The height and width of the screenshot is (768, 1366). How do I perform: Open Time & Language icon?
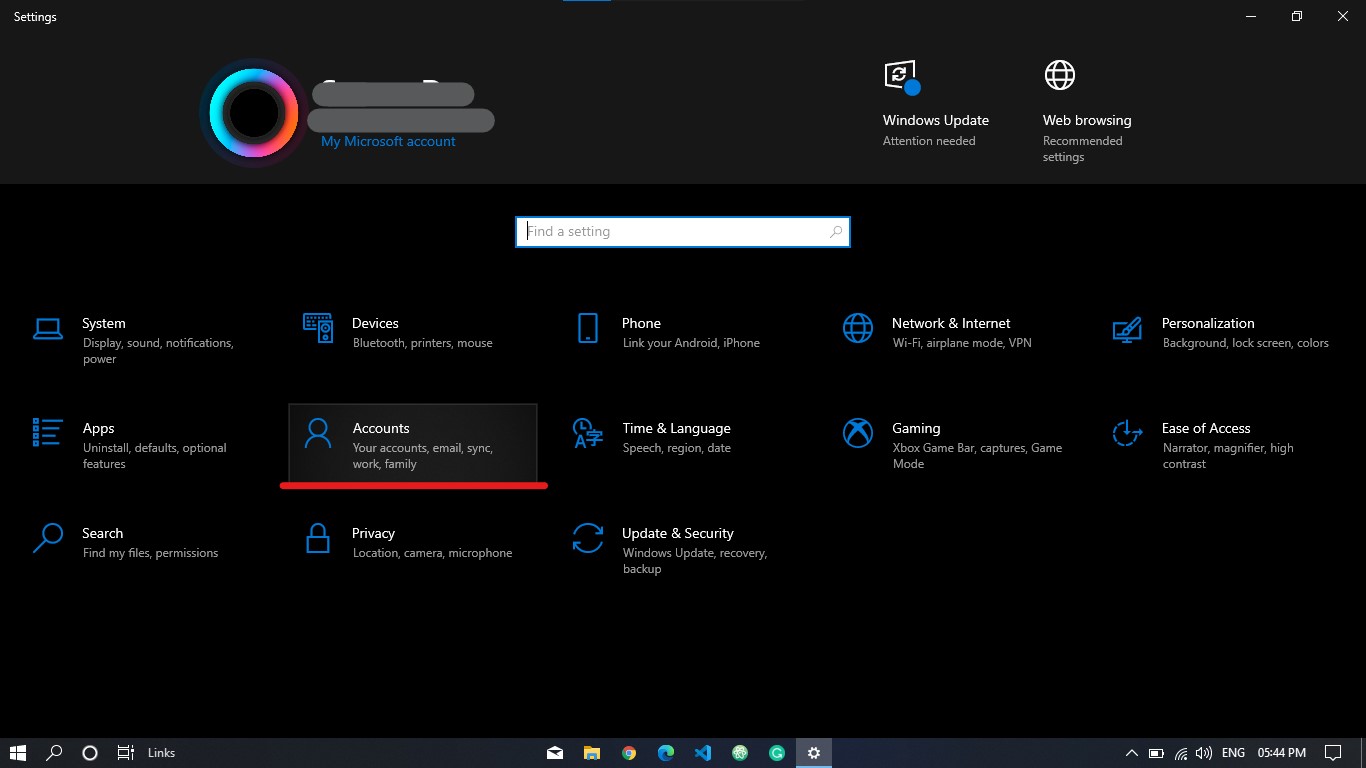tap(588, 433)
